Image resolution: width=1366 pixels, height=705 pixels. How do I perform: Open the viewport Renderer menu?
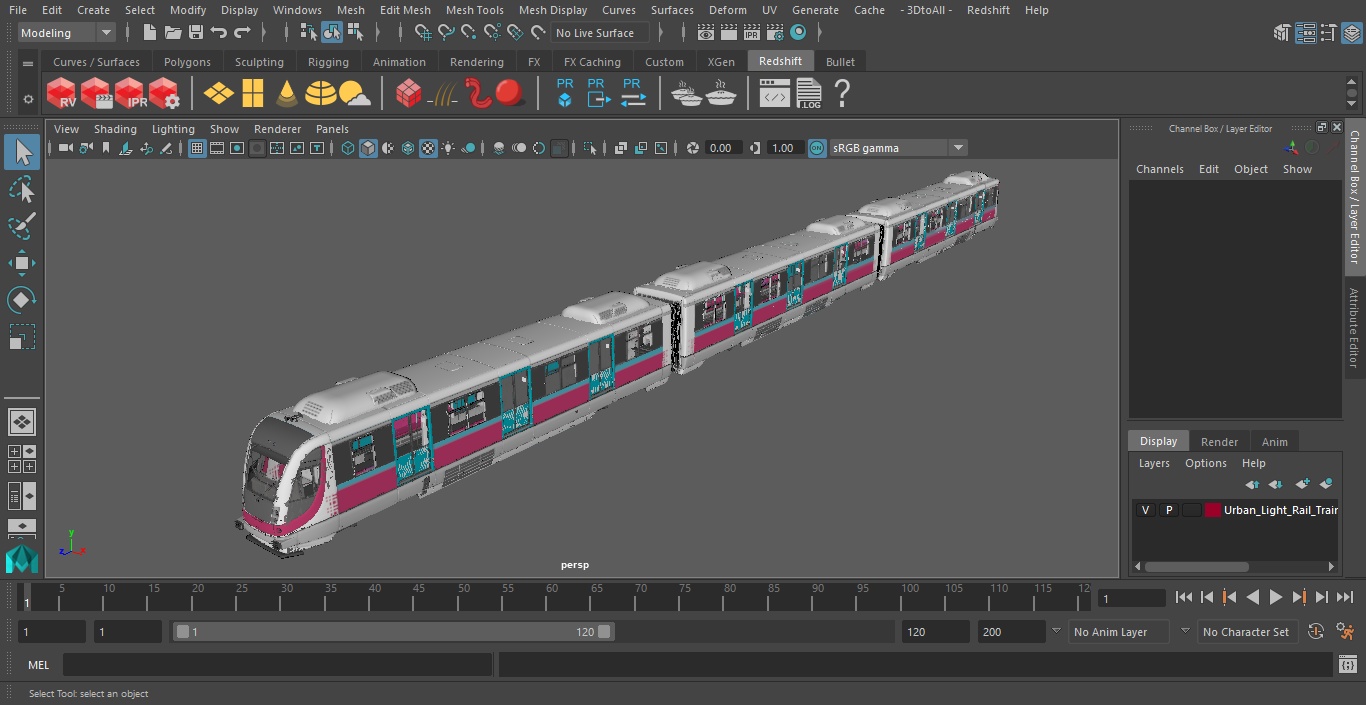277,129
